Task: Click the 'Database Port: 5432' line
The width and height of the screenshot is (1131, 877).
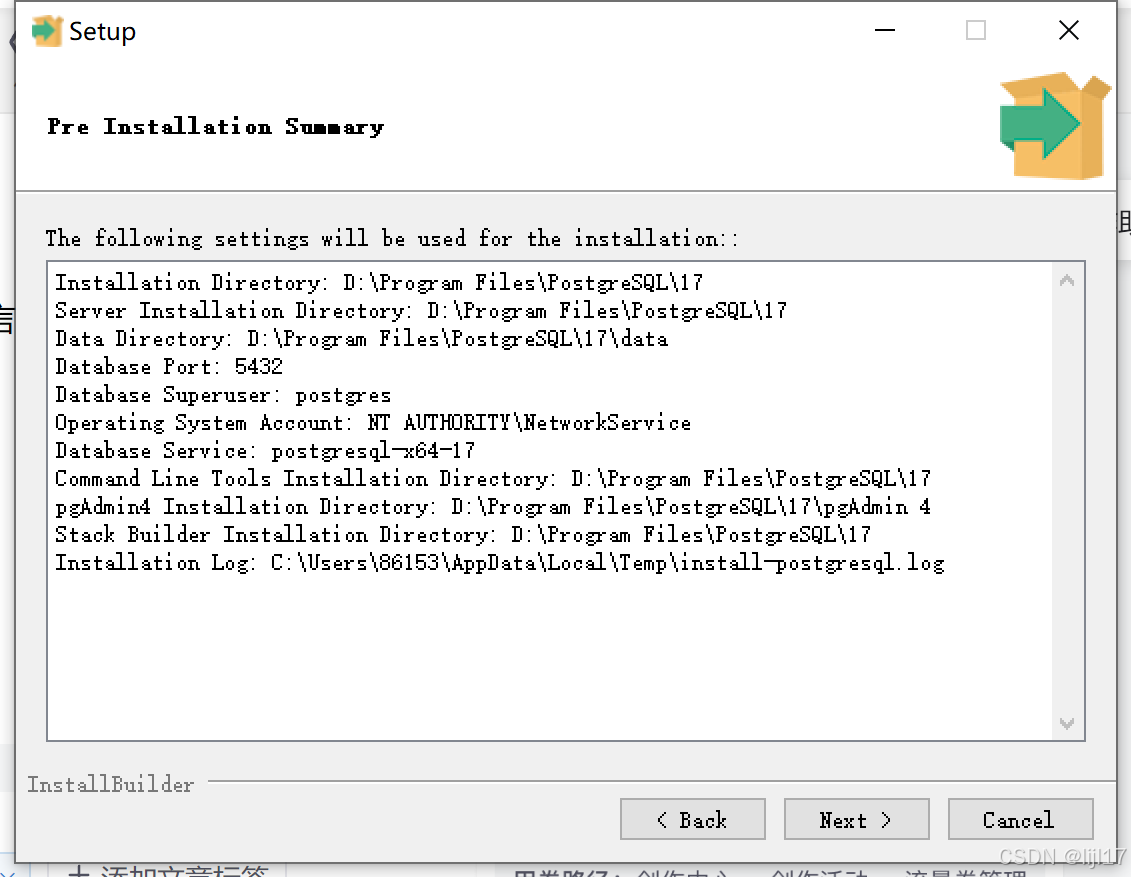Action: pos(169,366)
